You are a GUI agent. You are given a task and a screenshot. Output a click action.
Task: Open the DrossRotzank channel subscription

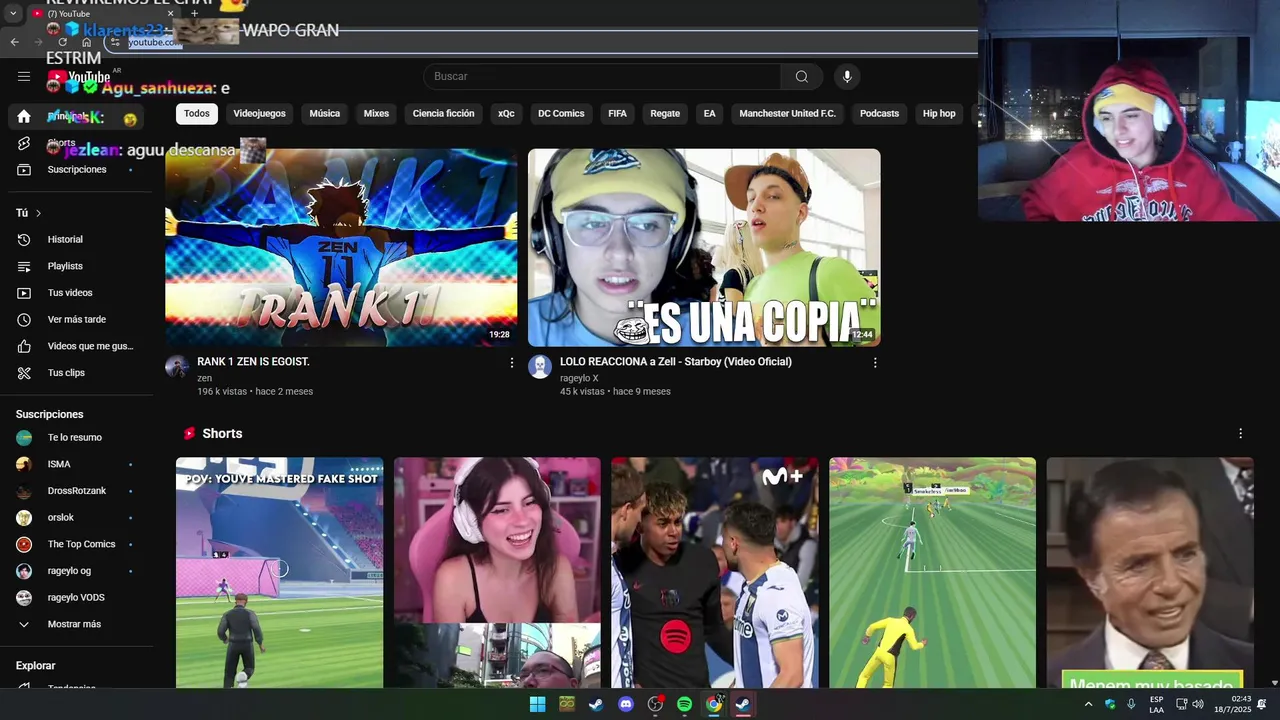(76, 491)
